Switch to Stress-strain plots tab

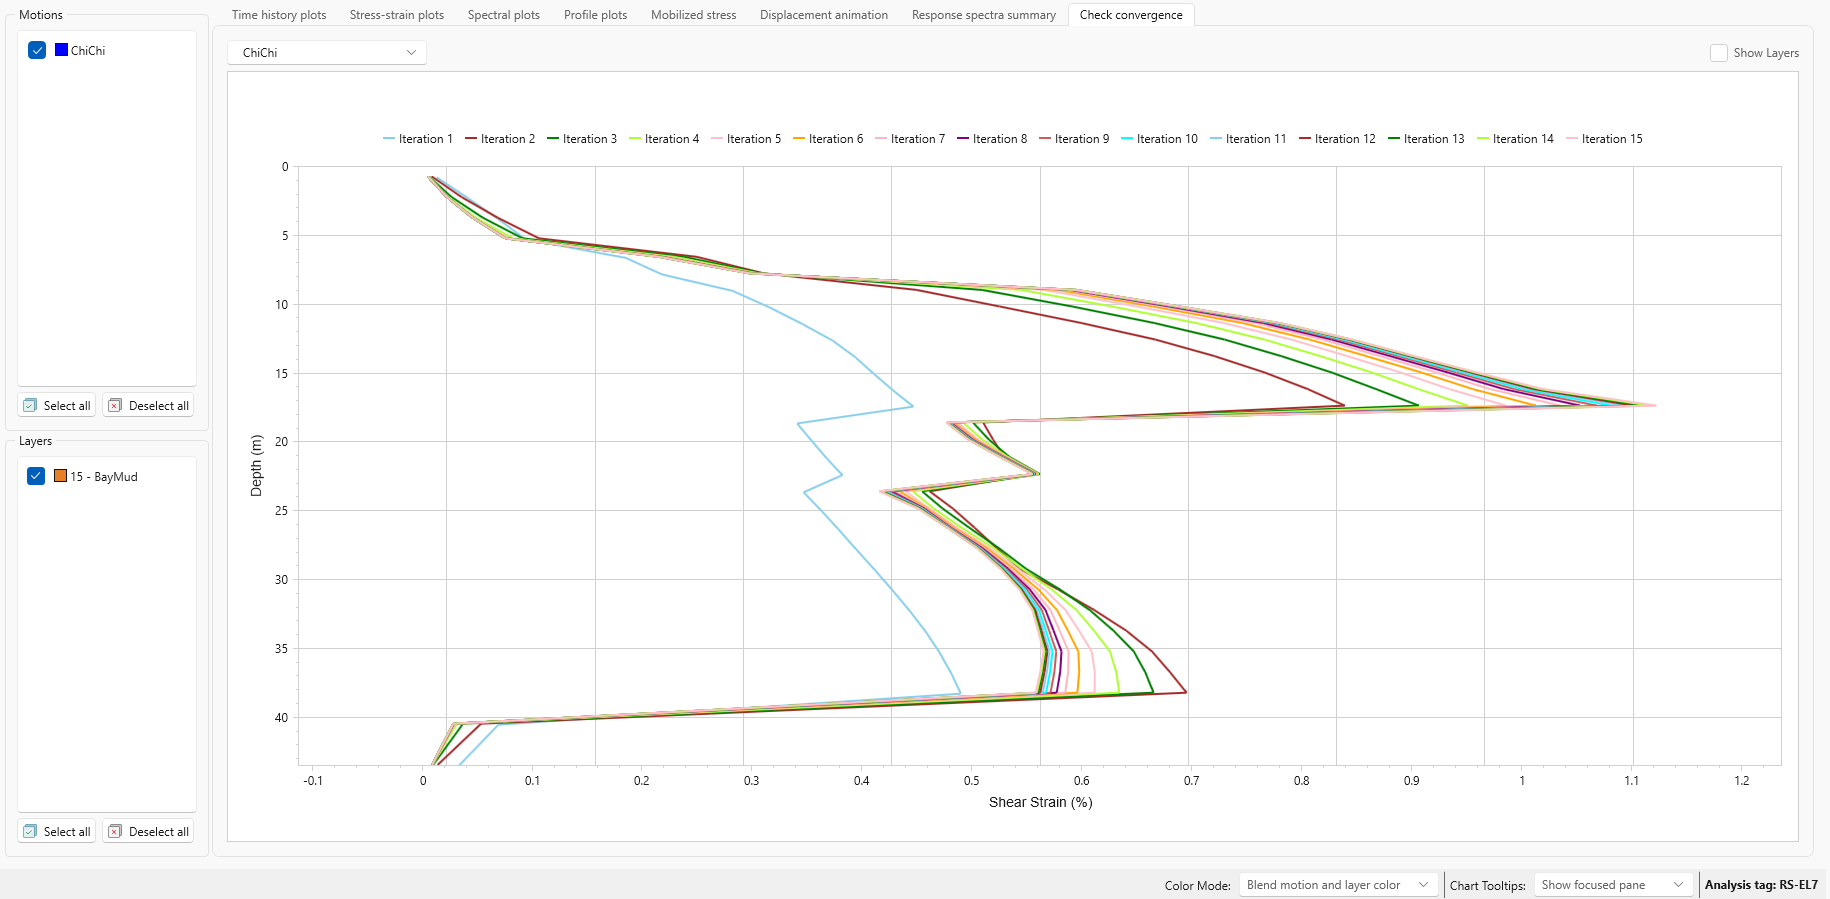397,15
